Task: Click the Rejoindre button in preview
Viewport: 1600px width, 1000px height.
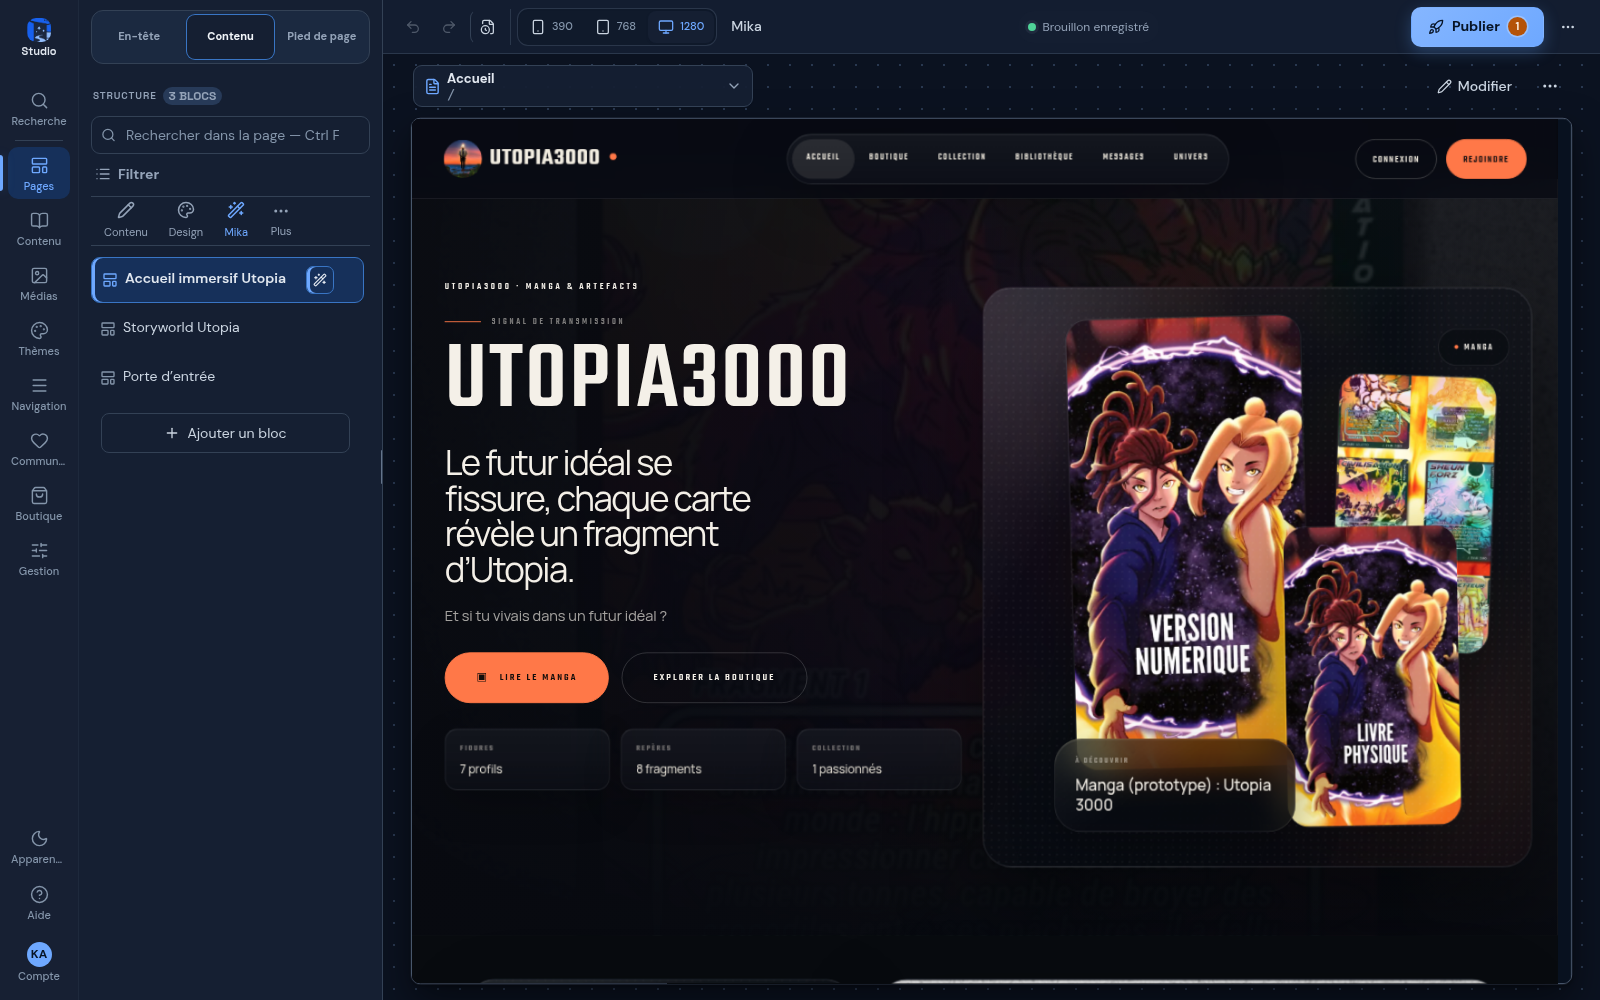Action: 1486,159
